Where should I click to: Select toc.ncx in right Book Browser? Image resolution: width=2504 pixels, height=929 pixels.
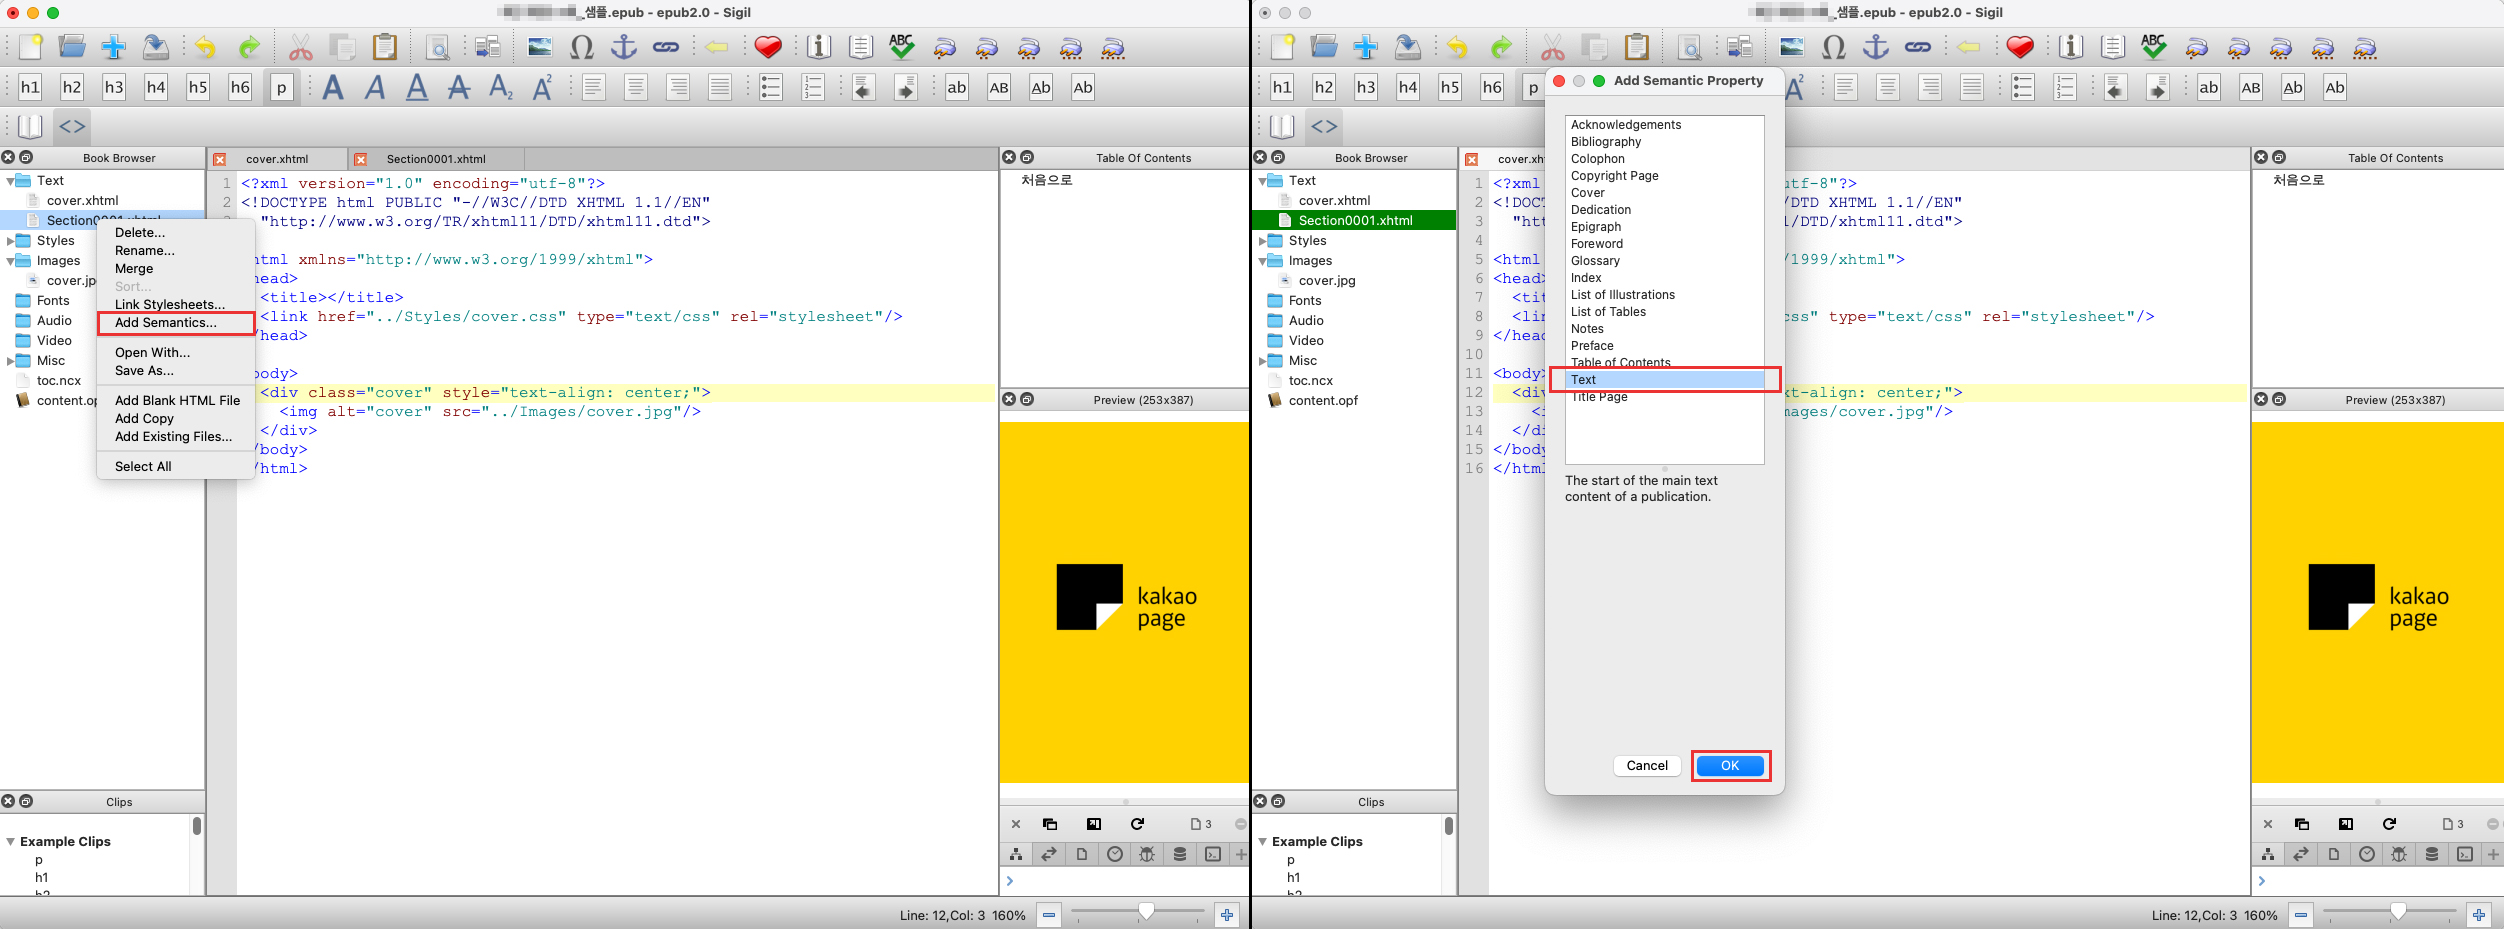click(x=1310, y=381)
